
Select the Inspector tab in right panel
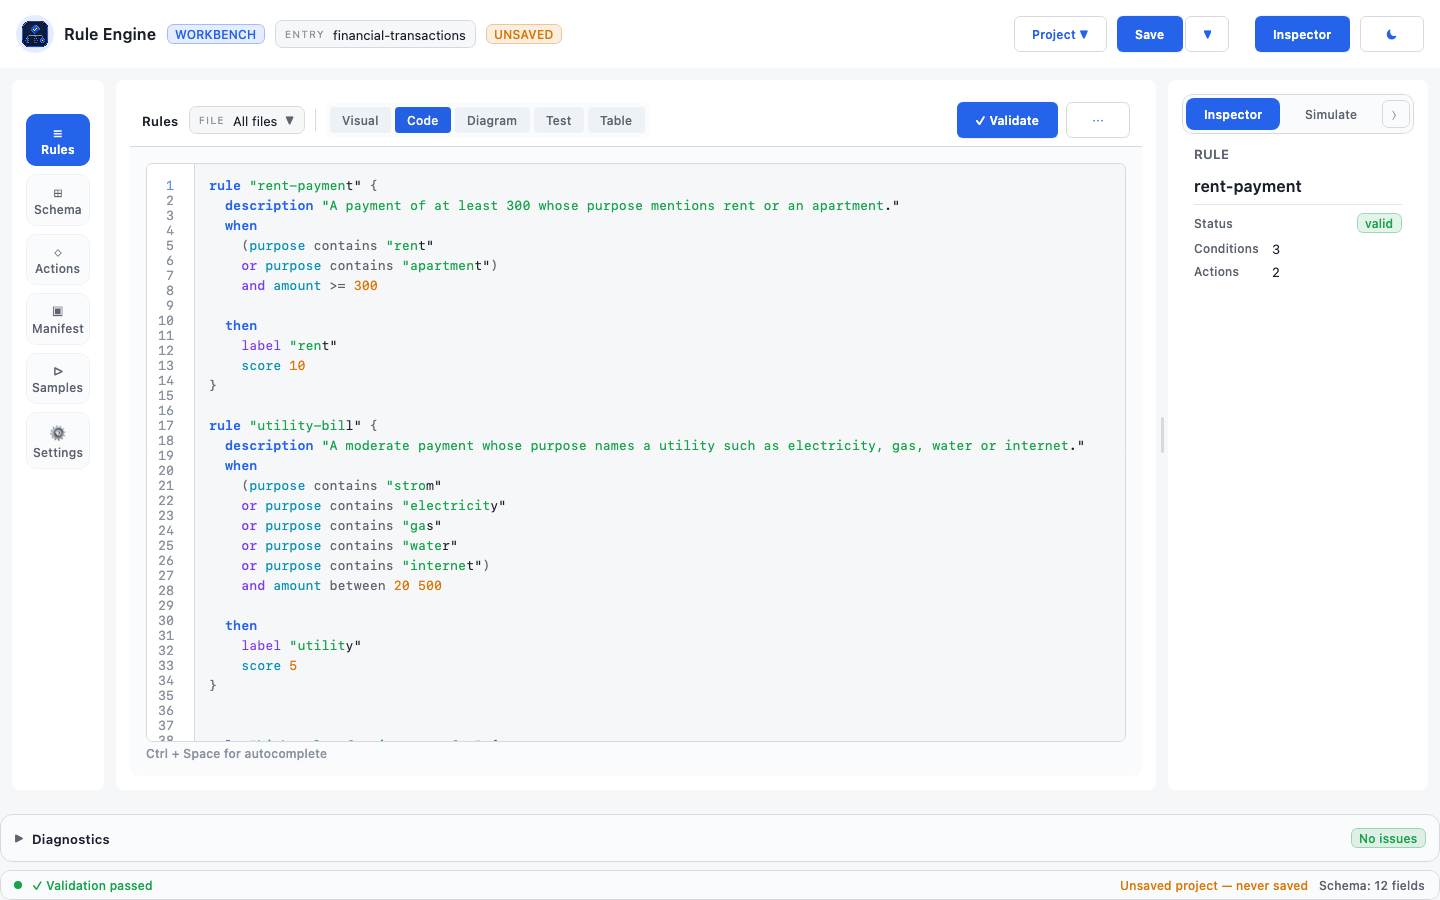[1233, 114]
